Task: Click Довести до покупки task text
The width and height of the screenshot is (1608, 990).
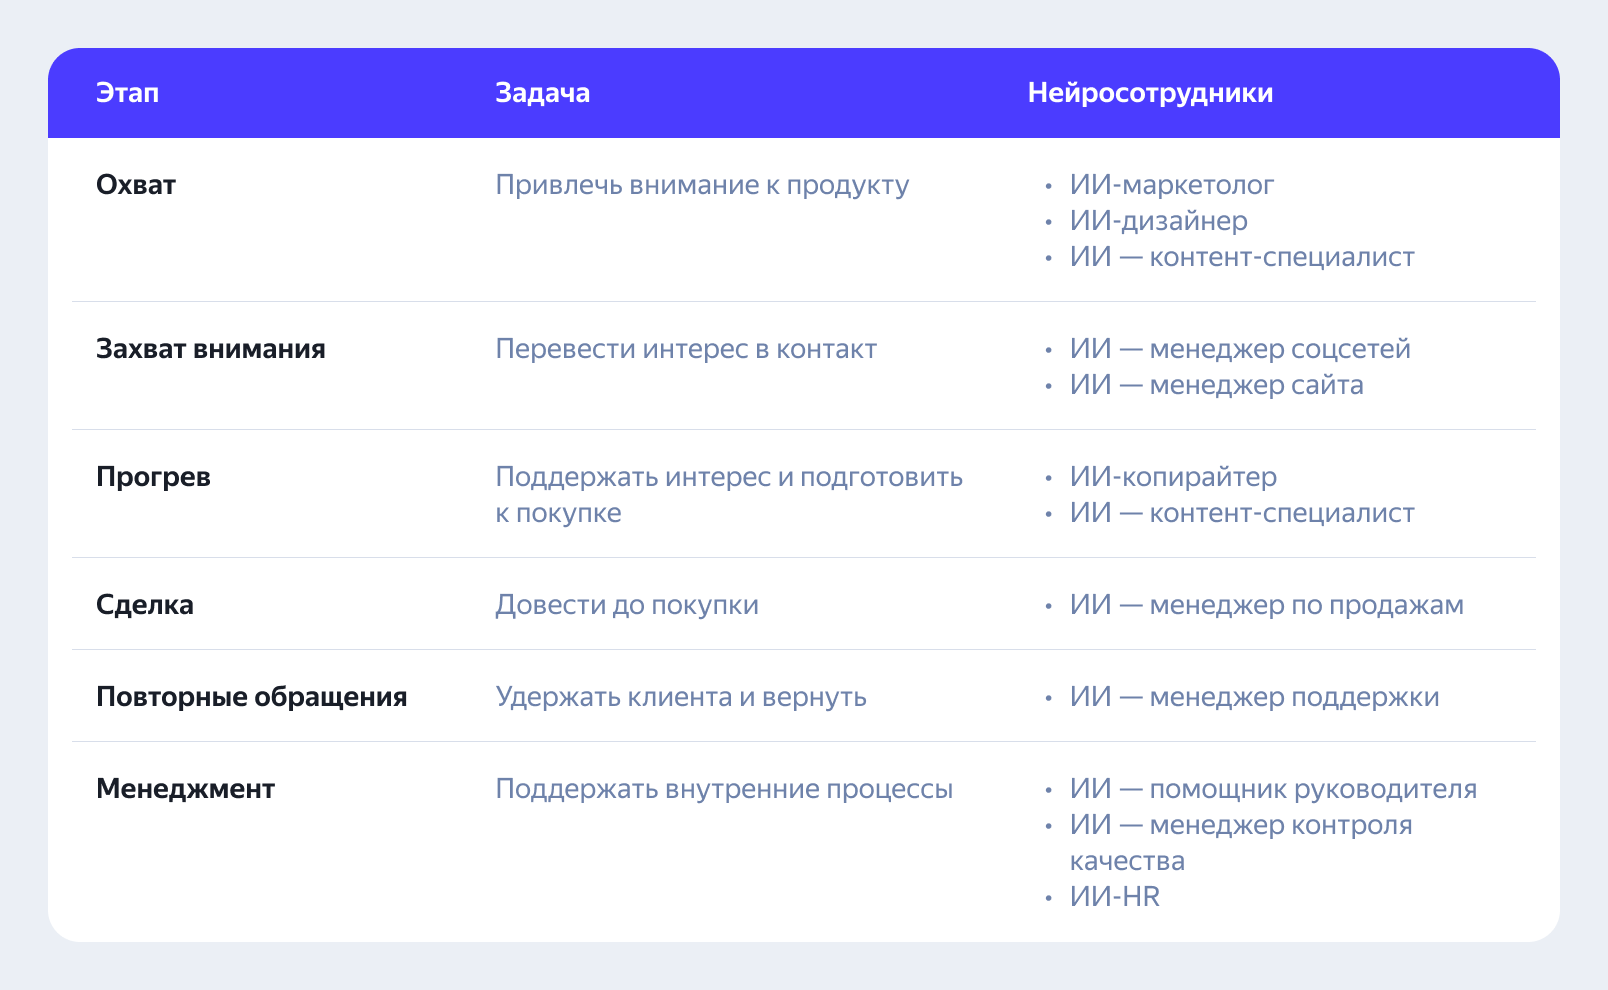Action: click(627, 605)
